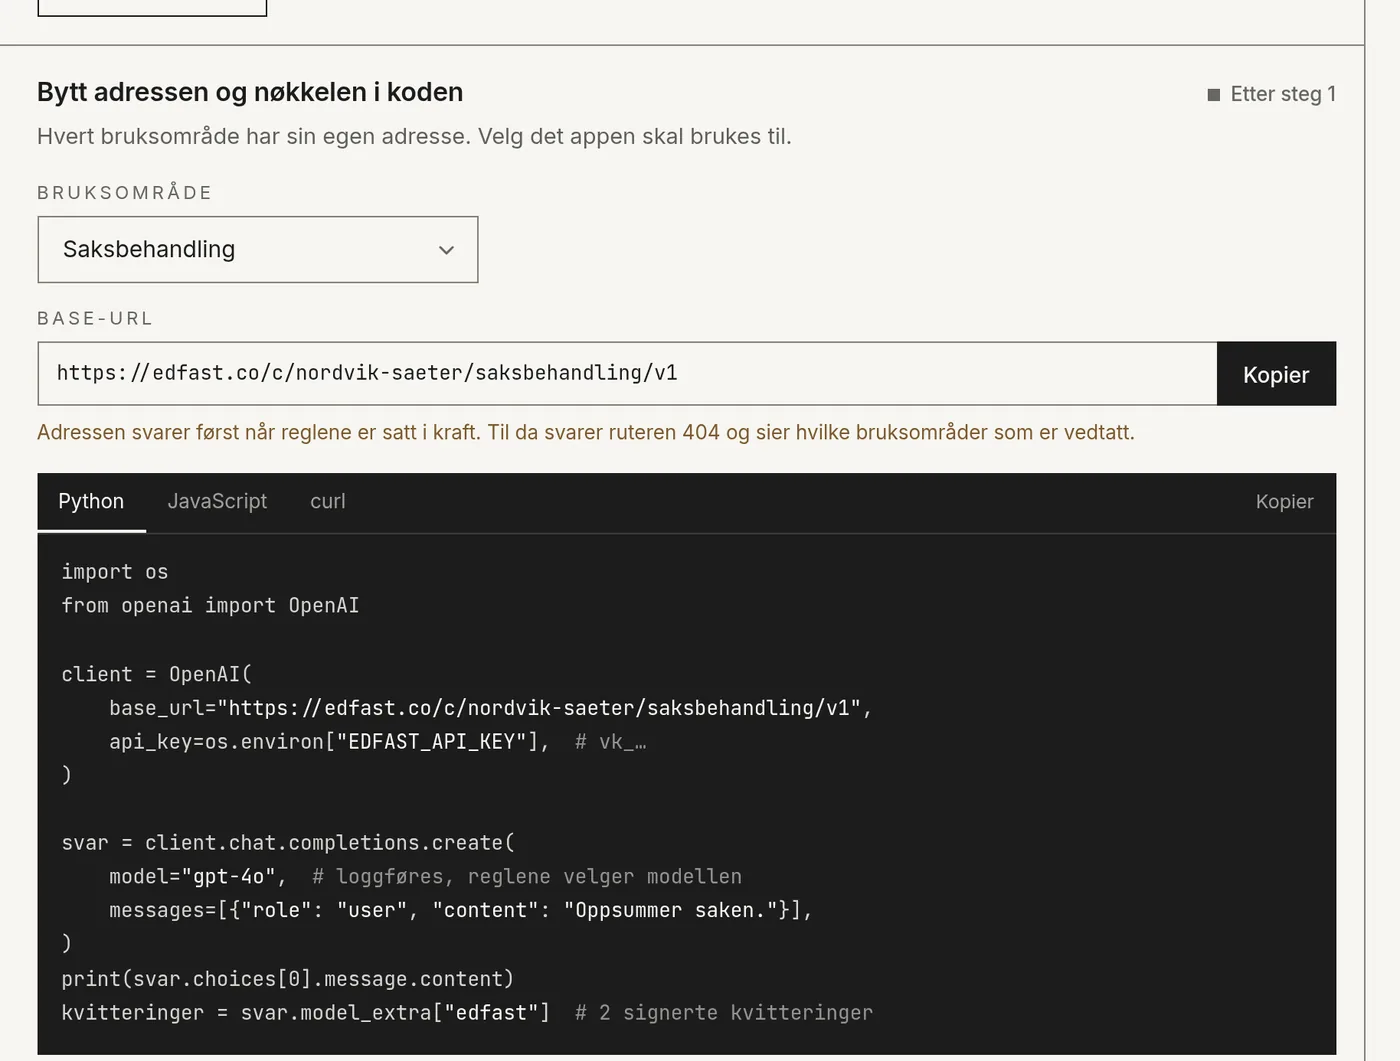Click the messages= line in the code block
The width and height of the screenshot is (1400, 1061).
coord(460,911)
